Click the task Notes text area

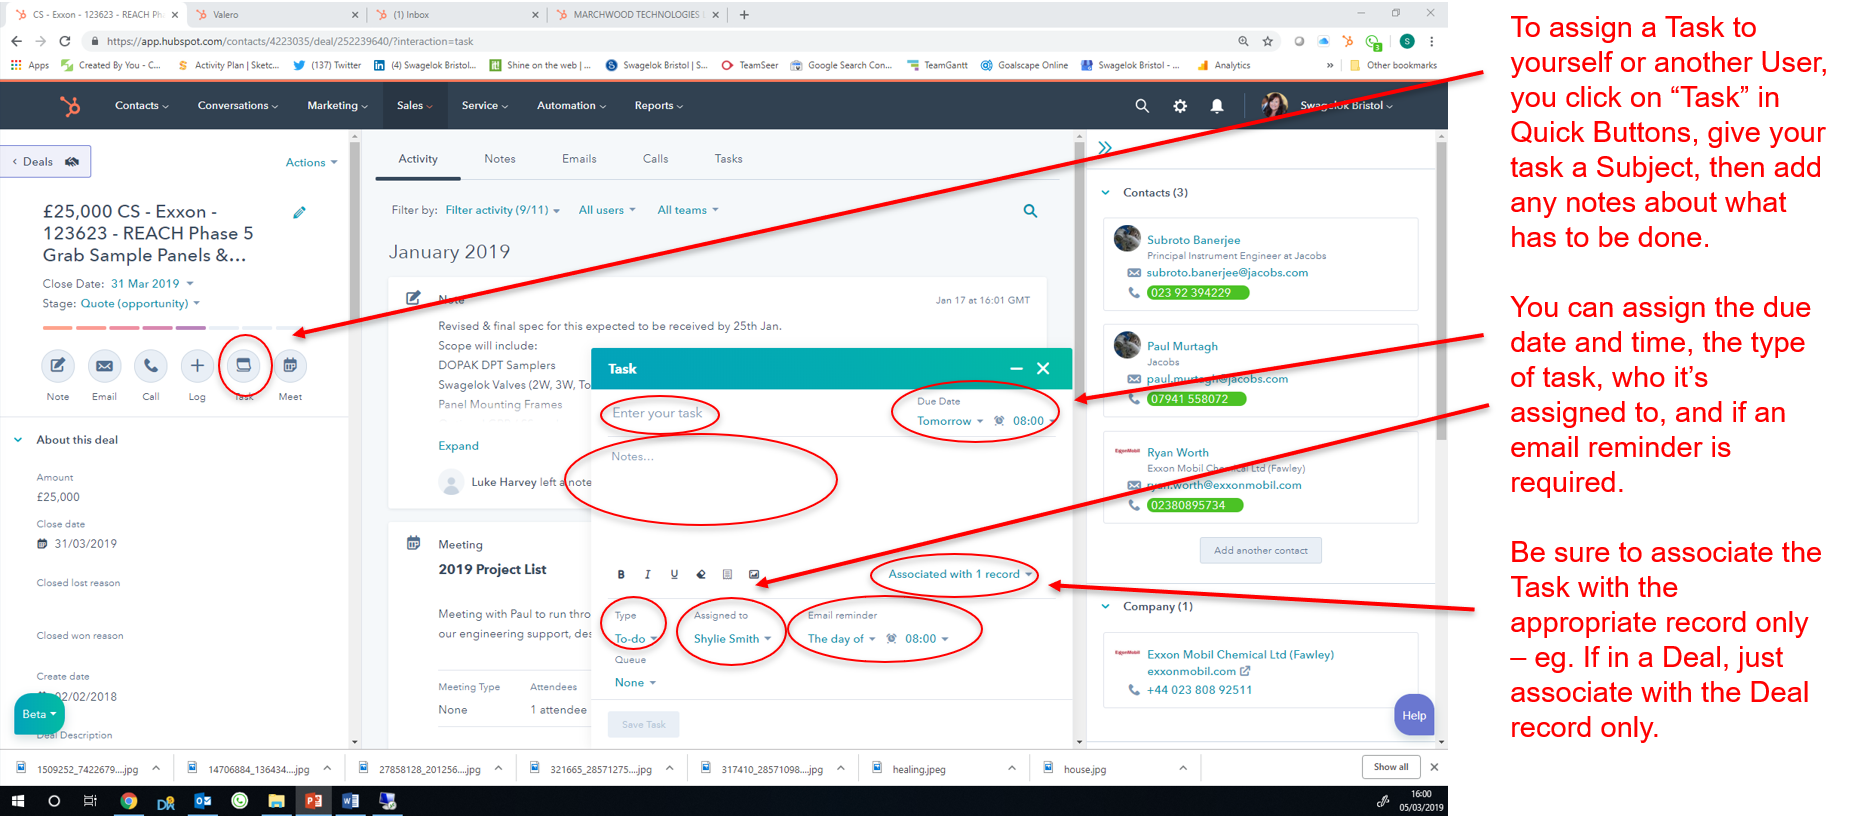830,500
